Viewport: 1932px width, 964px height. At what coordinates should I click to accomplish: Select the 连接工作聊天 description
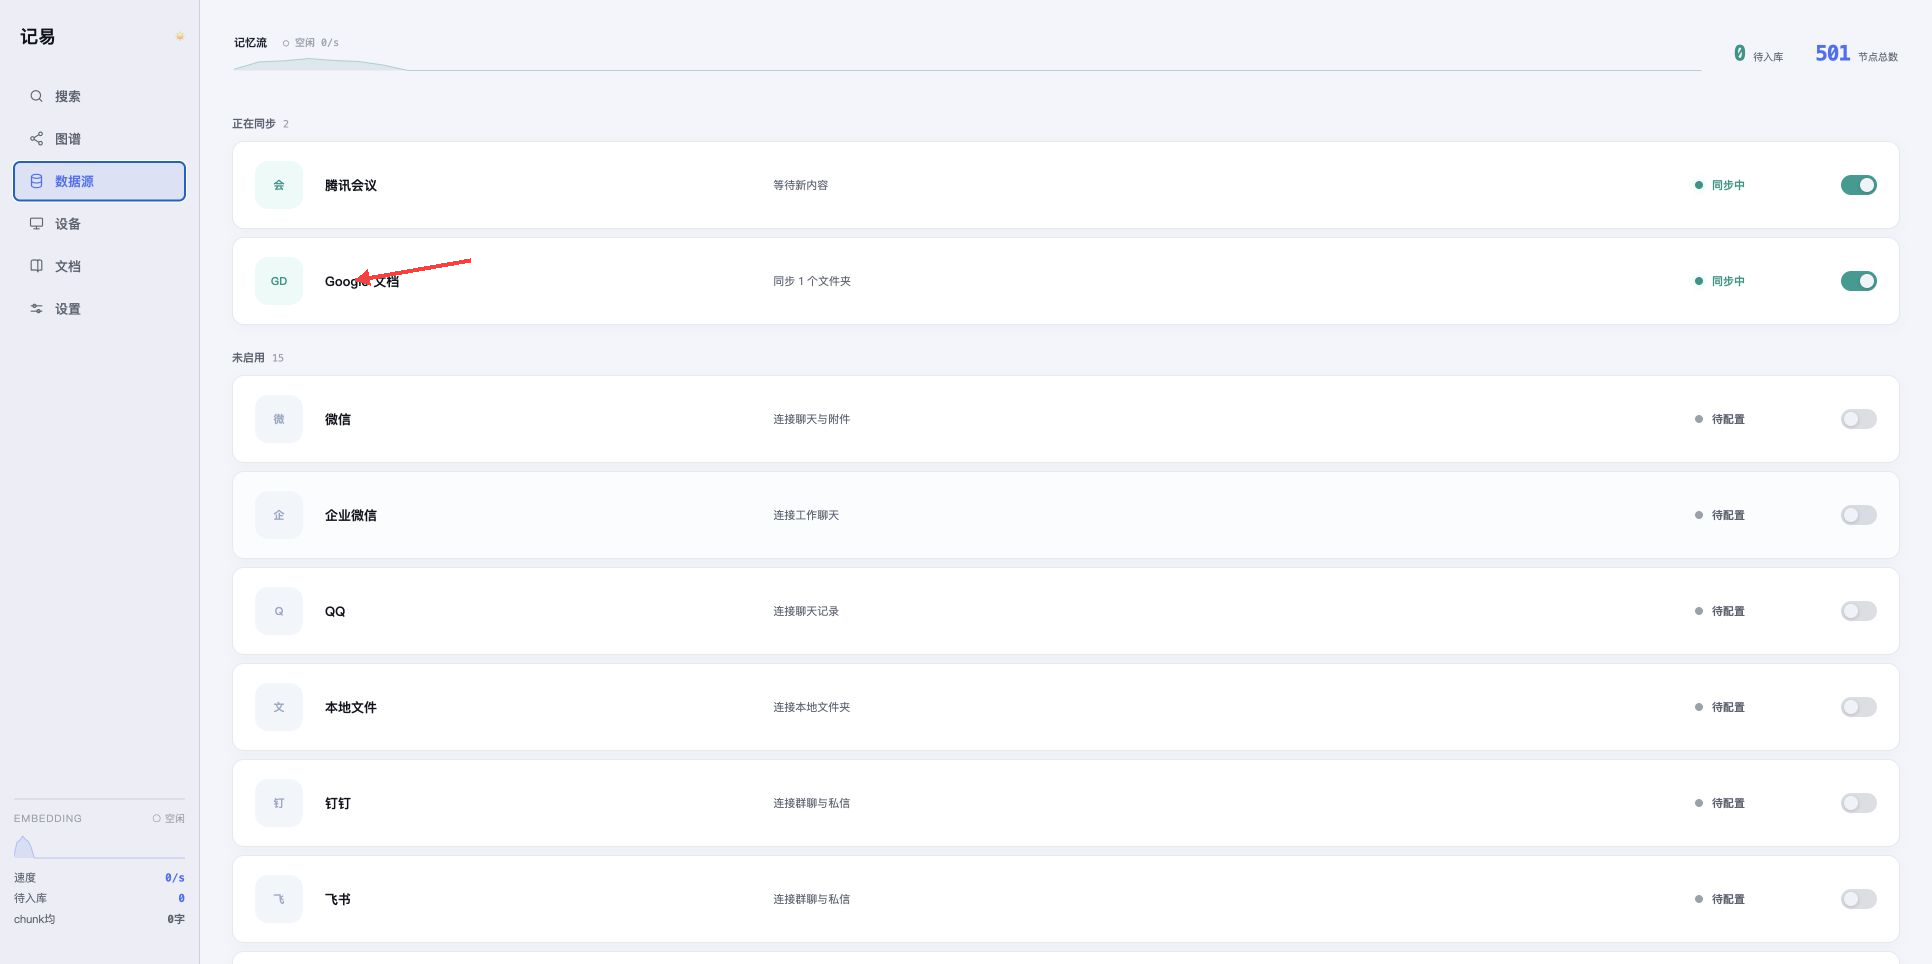[806, 515]
